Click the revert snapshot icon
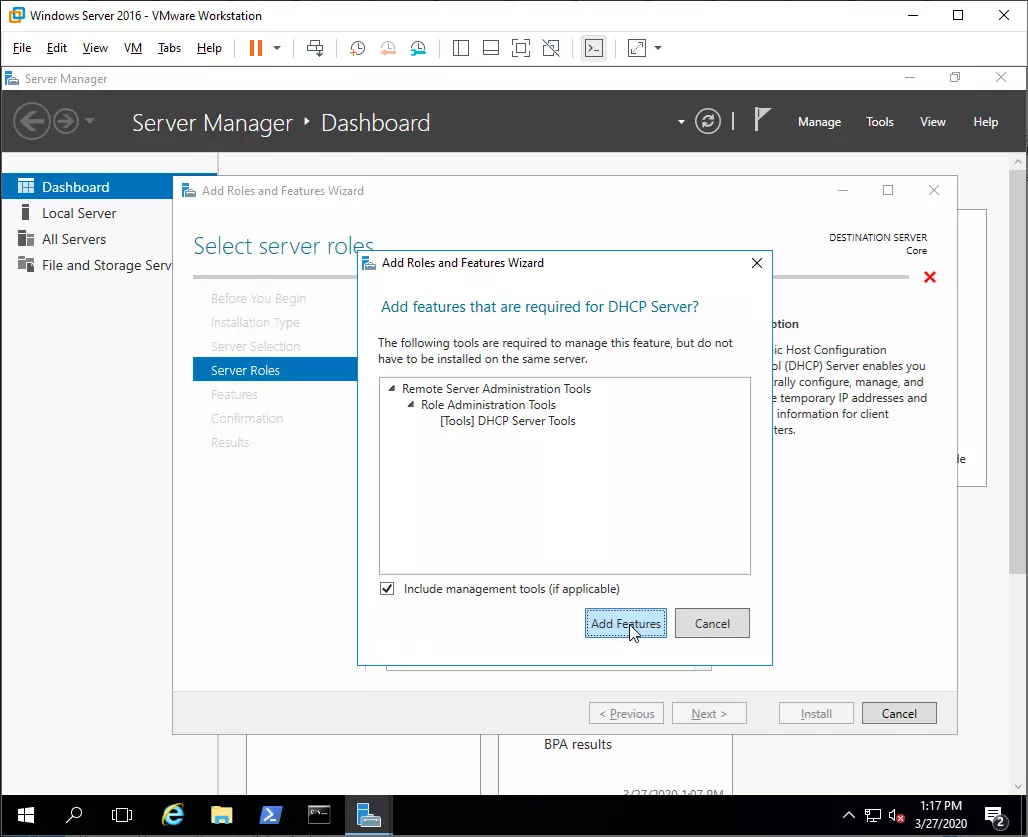The width and height of the screenshot is (1028, 837). point(388,48)
